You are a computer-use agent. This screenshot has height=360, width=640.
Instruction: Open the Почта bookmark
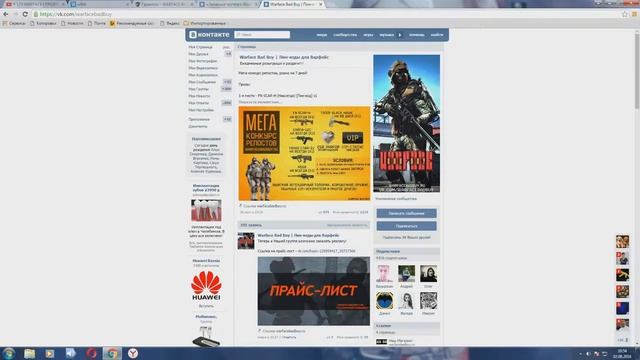click(x=97, y=23)
